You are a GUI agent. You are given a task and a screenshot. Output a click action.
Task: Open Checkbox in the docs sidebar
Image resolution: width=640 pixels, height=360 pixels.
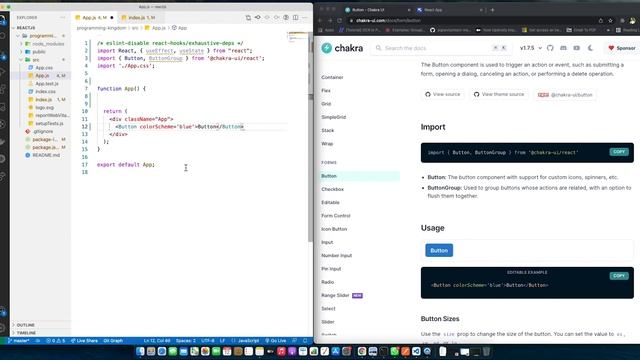[x=332, y=189]
